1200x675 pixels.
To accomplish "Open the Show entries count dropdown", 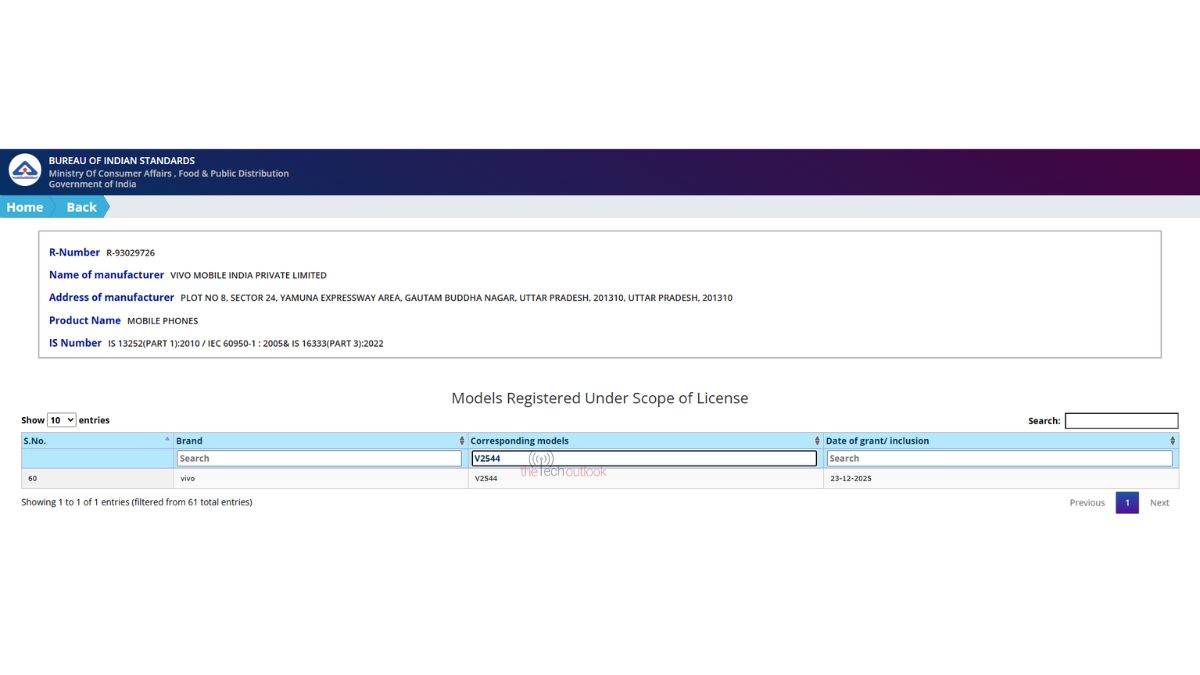I will (x=62, y=420).
